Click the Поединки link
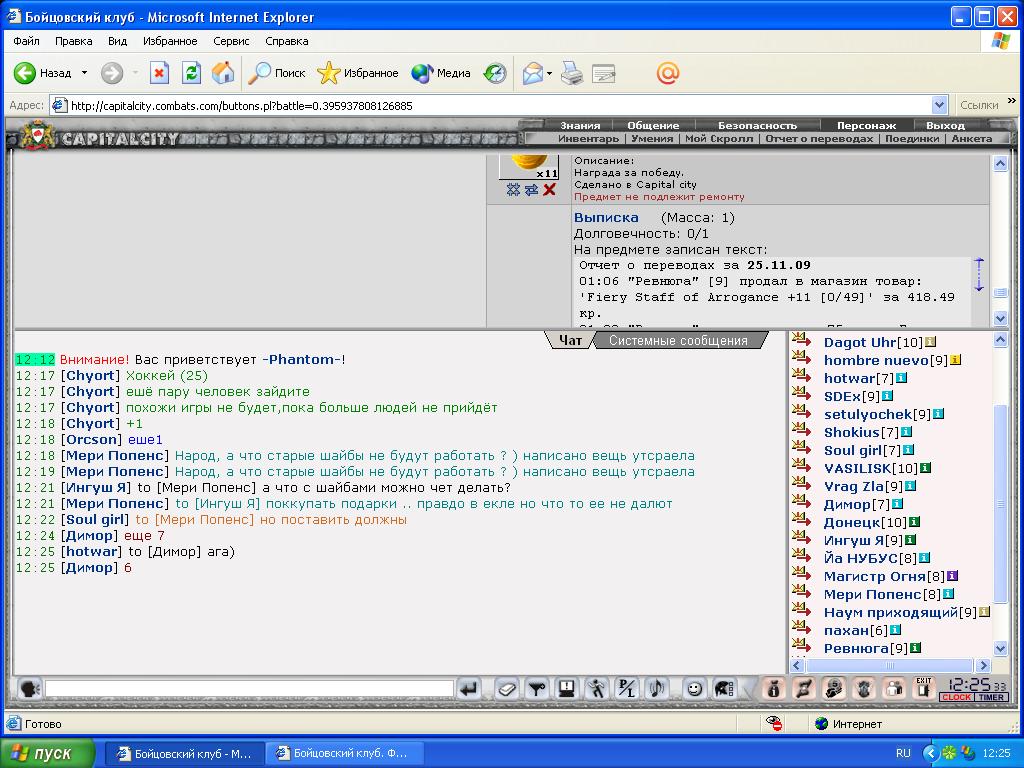 912,138
